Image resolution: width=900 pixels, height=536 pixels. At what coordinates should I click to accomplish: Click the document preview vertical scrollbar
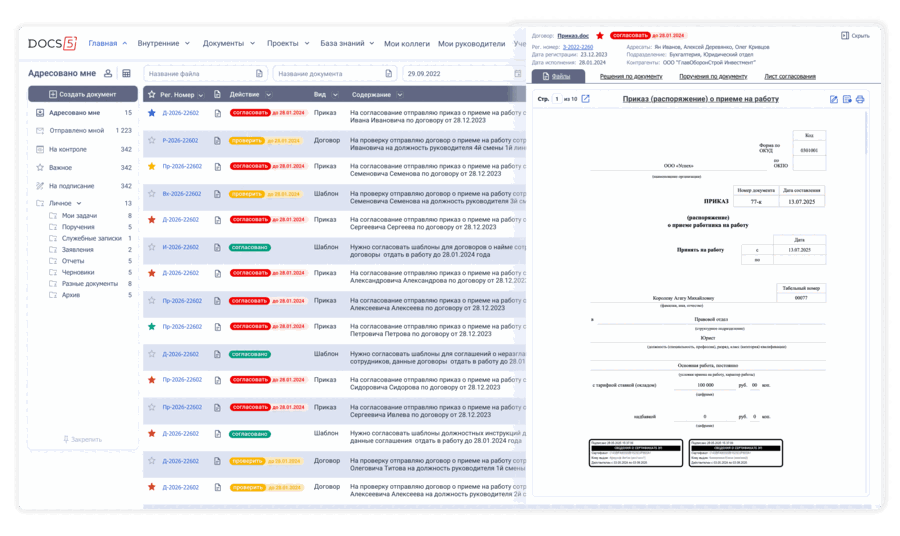(x=866, y=133)
